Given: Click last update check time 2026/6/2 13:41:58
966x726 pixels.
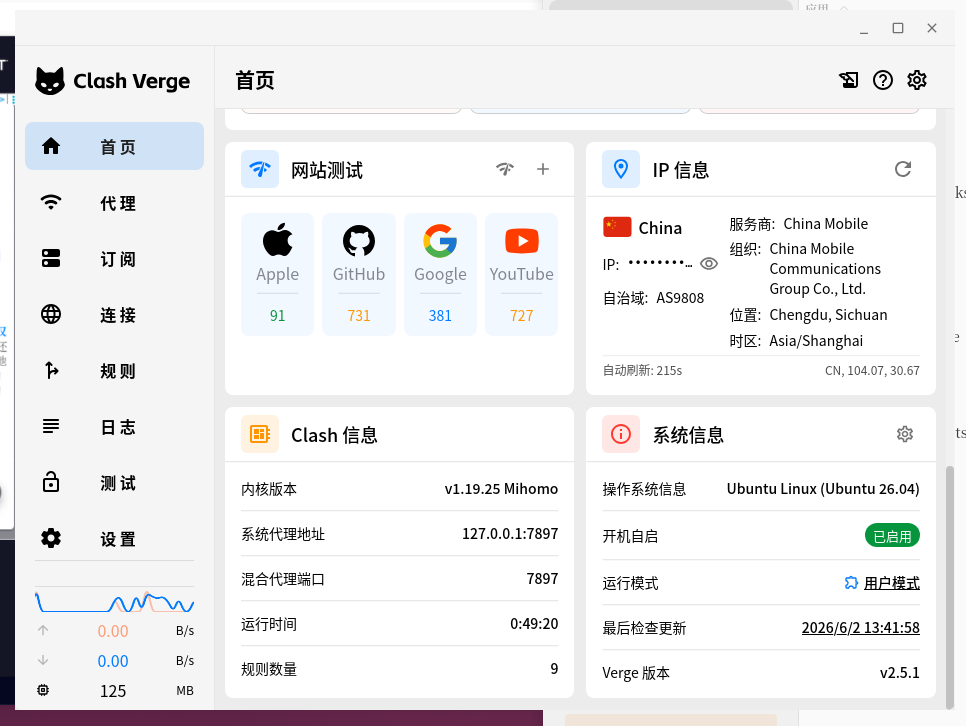Looking at the screenshot, I should point(861,627).
